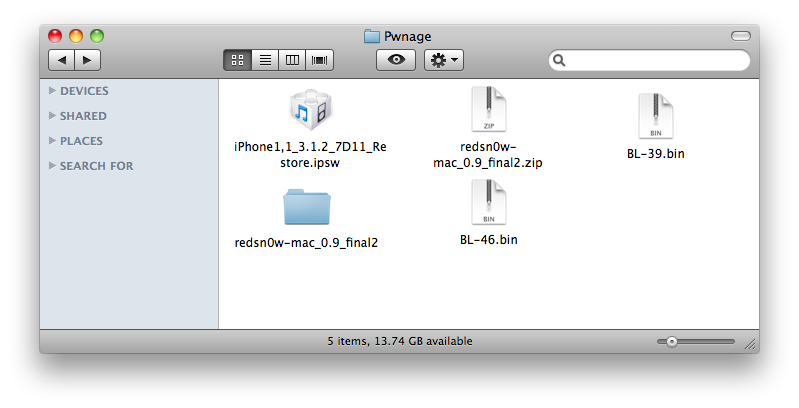This screenshot has height=408, width=799.
Task: Click the magnifying glass search icon
Action: click(x=559, y=60)
